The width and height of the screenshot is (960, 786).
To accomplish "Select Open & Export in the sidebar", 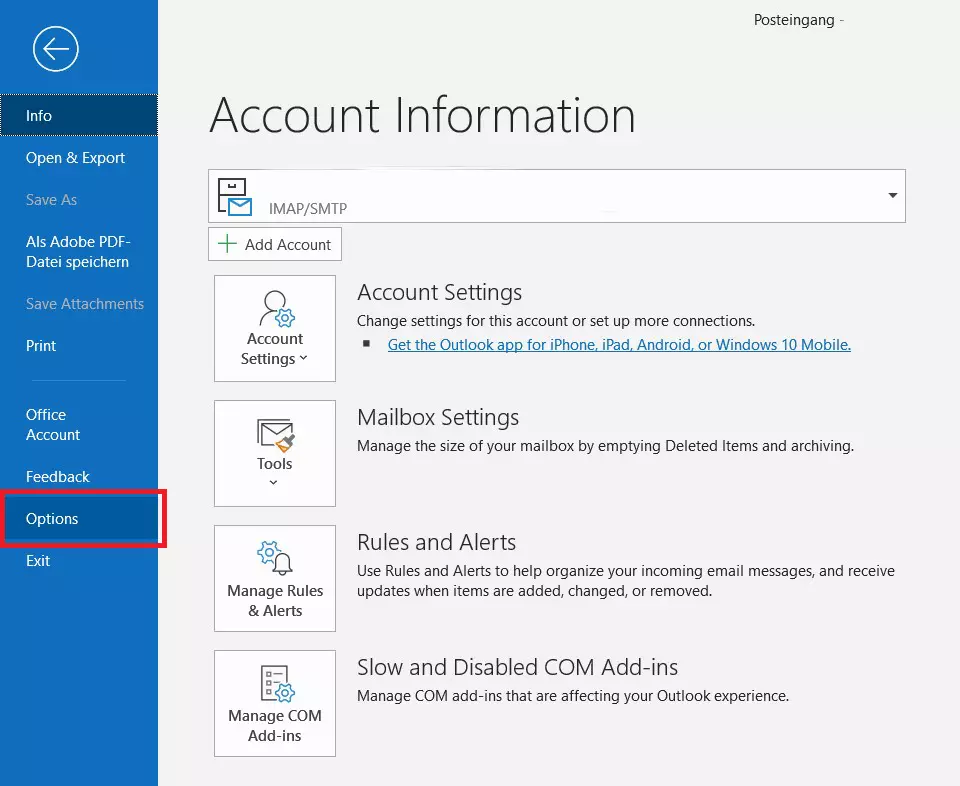I will (75, 157).
